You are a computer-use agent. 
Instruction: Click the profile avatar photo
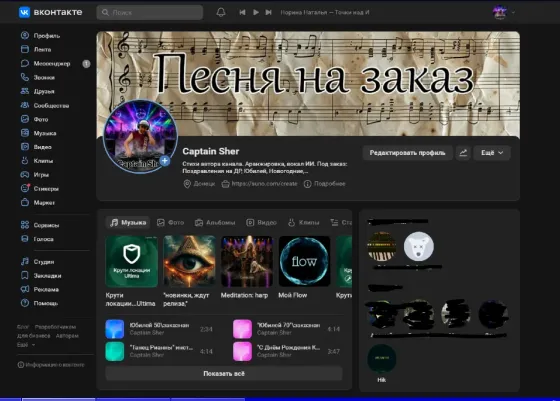[140, 137]
